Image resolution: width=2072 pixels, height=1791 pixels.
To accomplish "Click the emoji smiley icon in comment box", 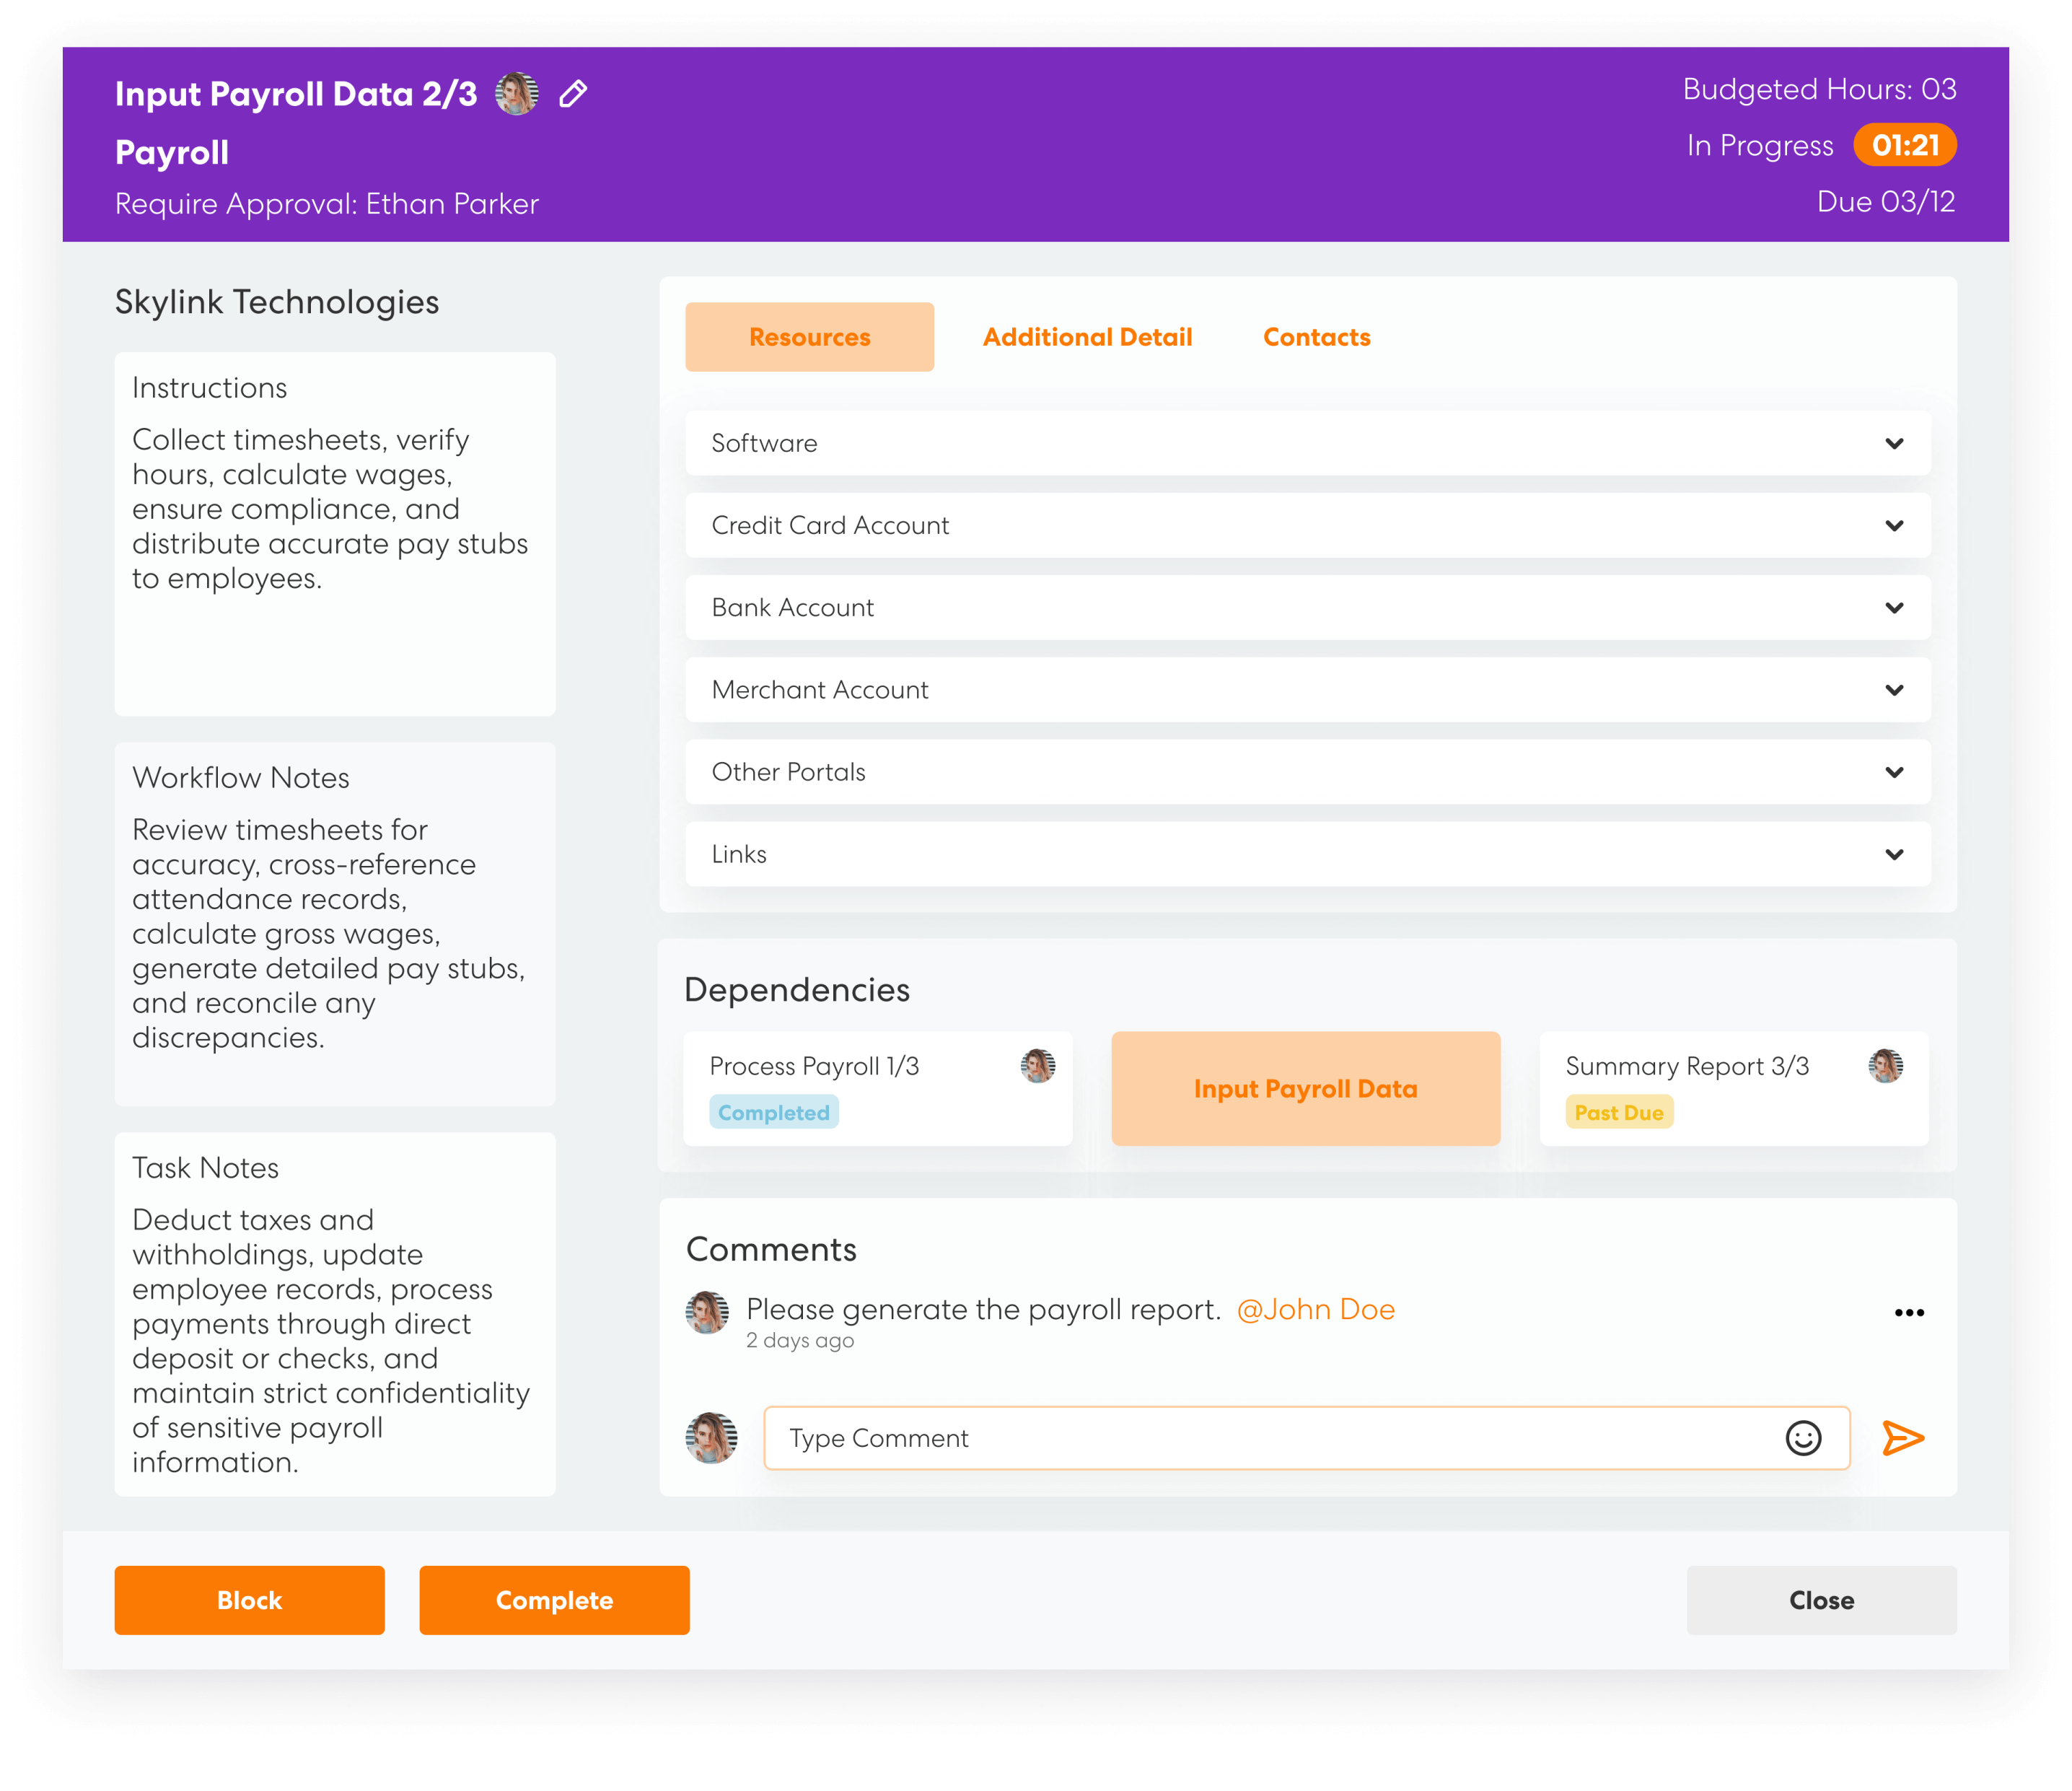I will (1806, 1437).
